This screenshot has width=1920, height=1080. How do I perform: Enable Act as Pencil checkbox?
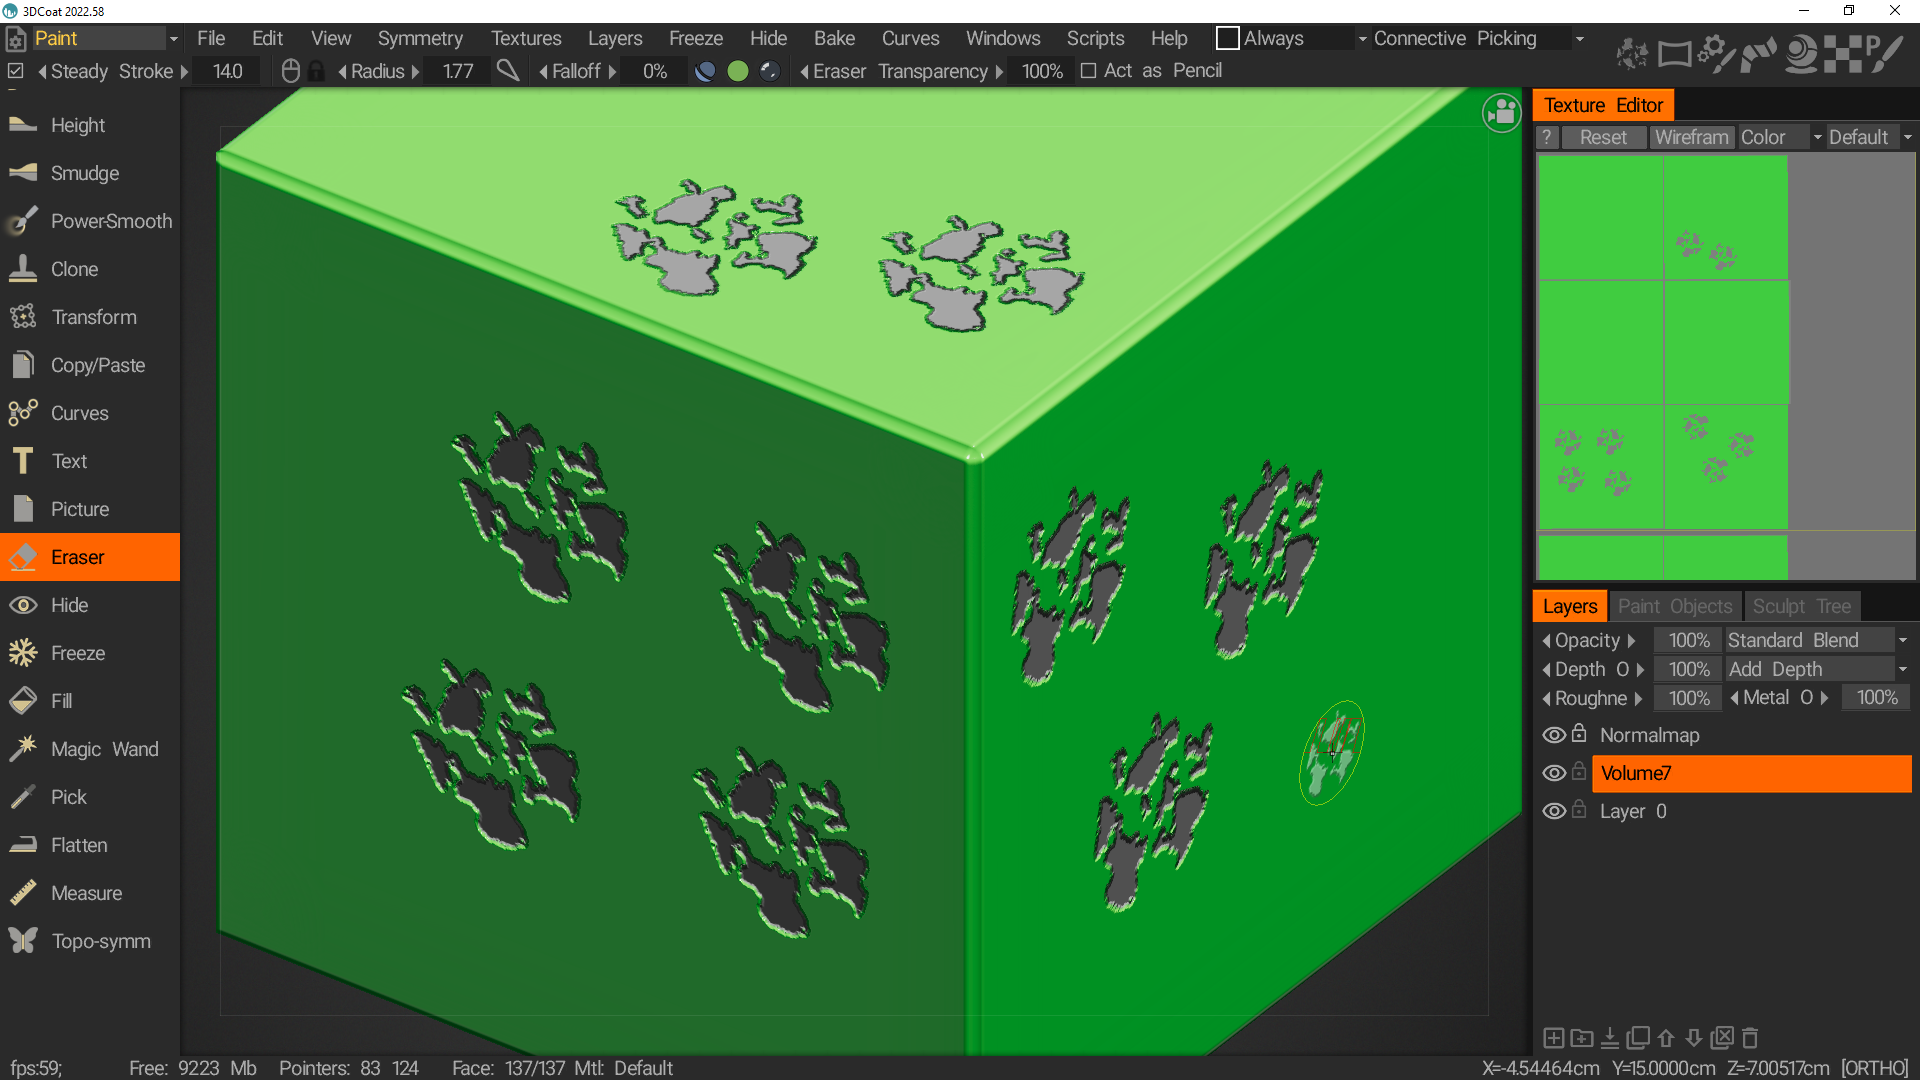coord(1089,71)
